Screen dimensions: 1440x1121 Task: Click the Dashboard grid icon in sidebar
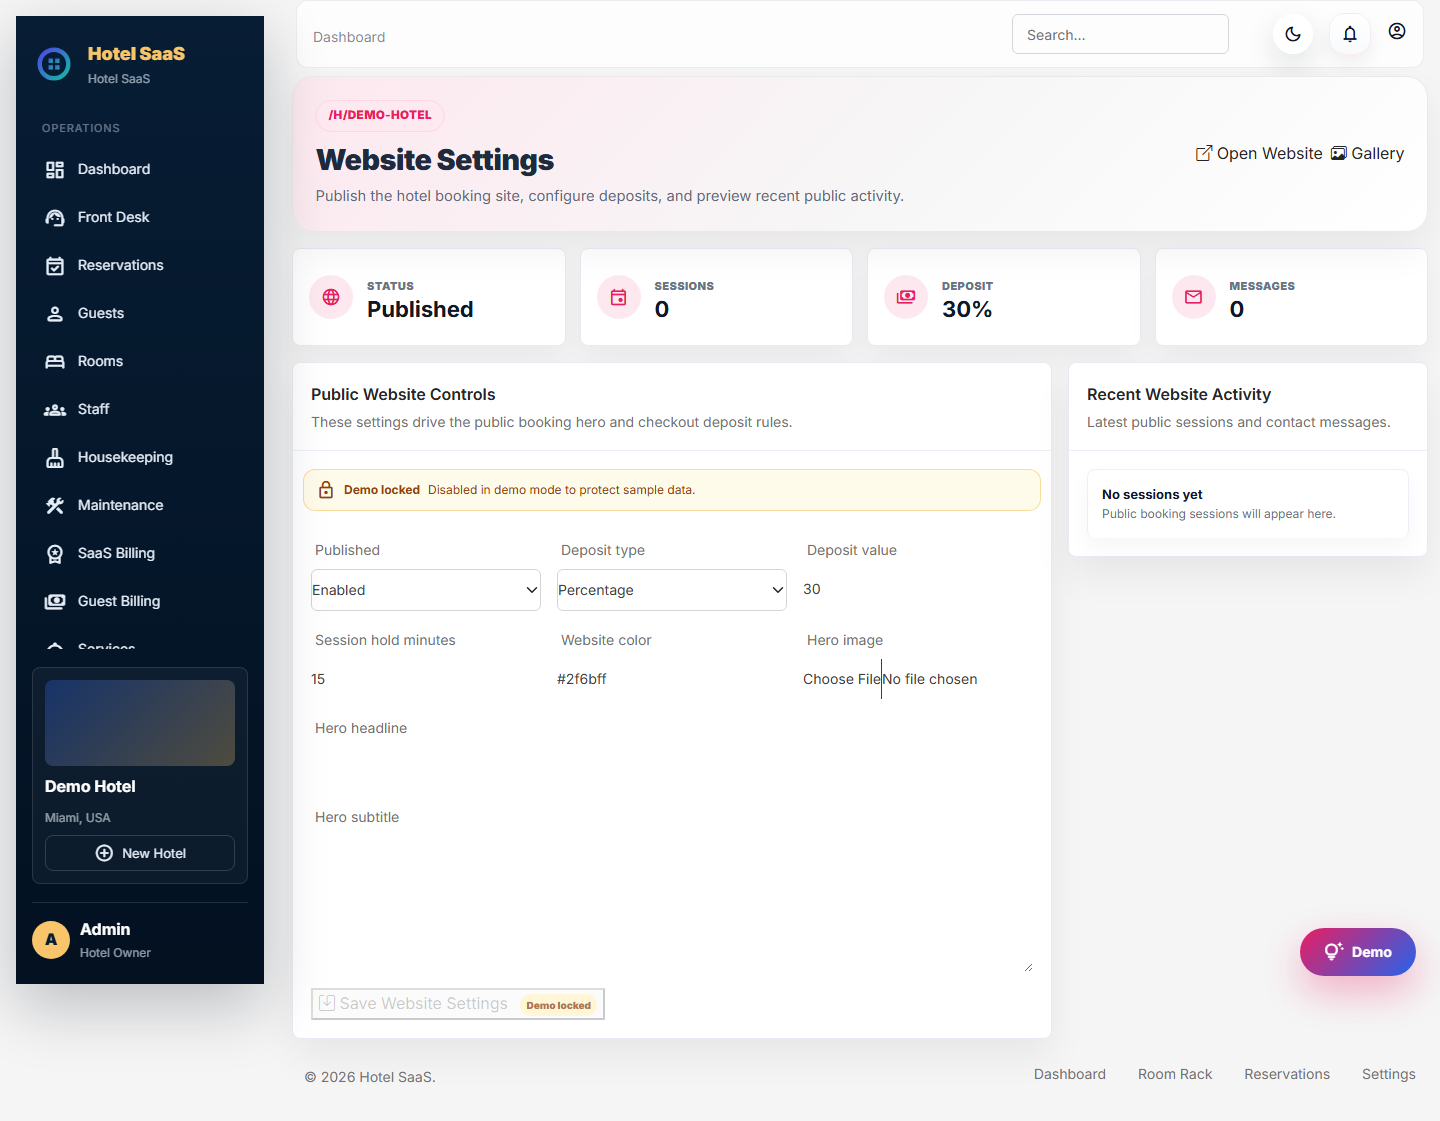(55, 170)
